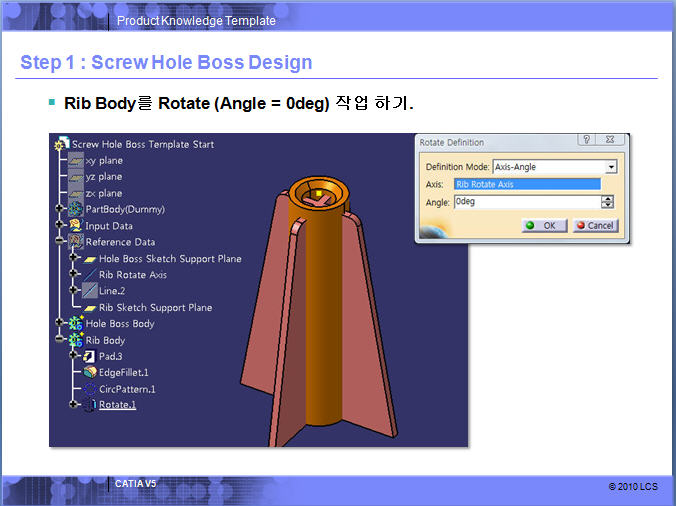Select the xy plane tree item

click(103, 160)
